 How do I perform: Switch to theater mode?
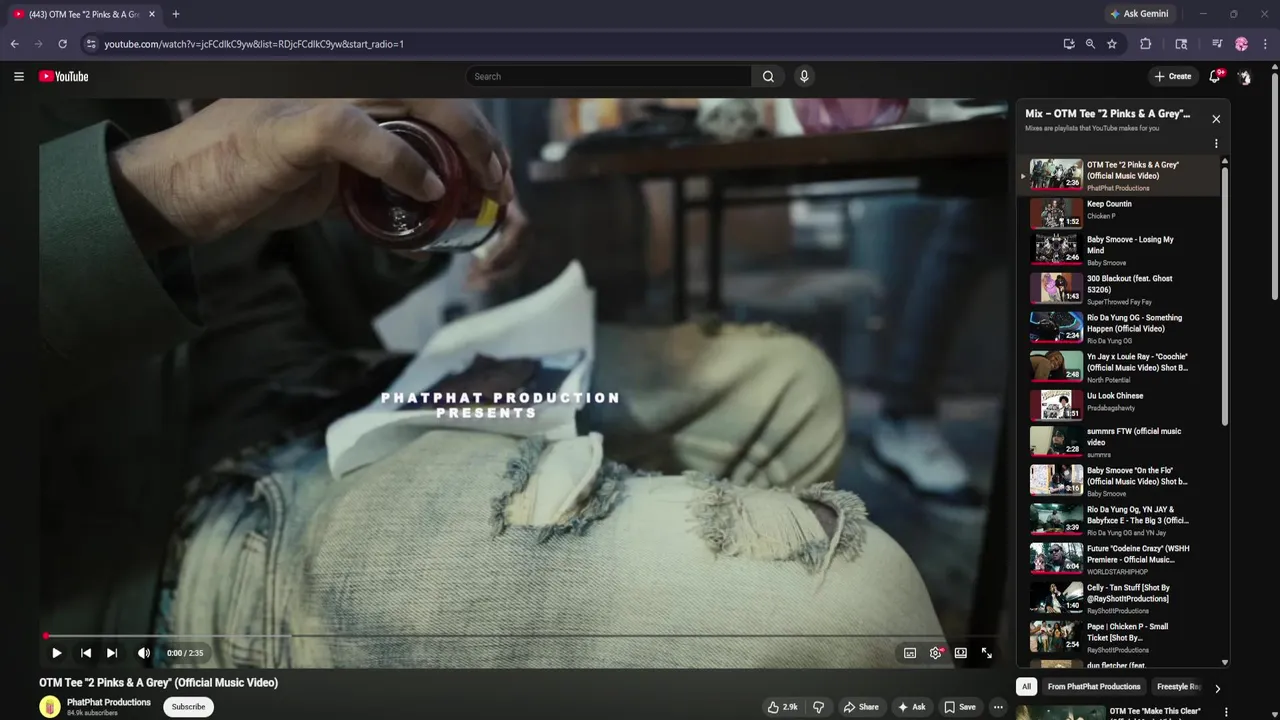point(961,653)
